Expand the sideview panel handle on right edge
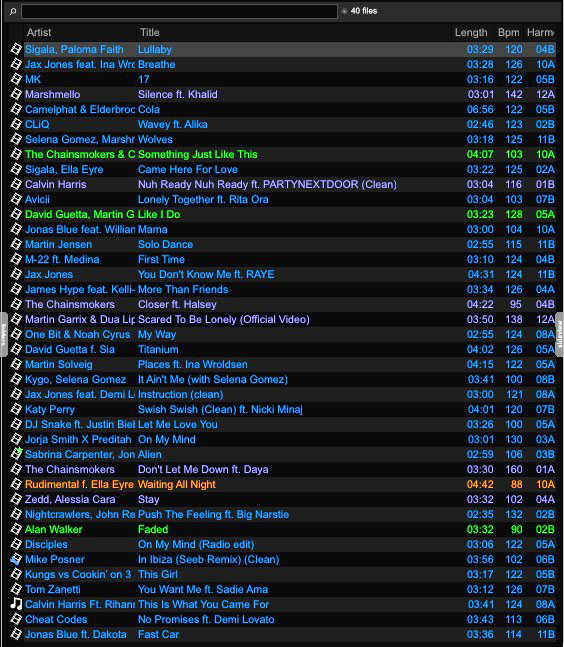This screenshot has height=647, width=564. pos(560,334)
